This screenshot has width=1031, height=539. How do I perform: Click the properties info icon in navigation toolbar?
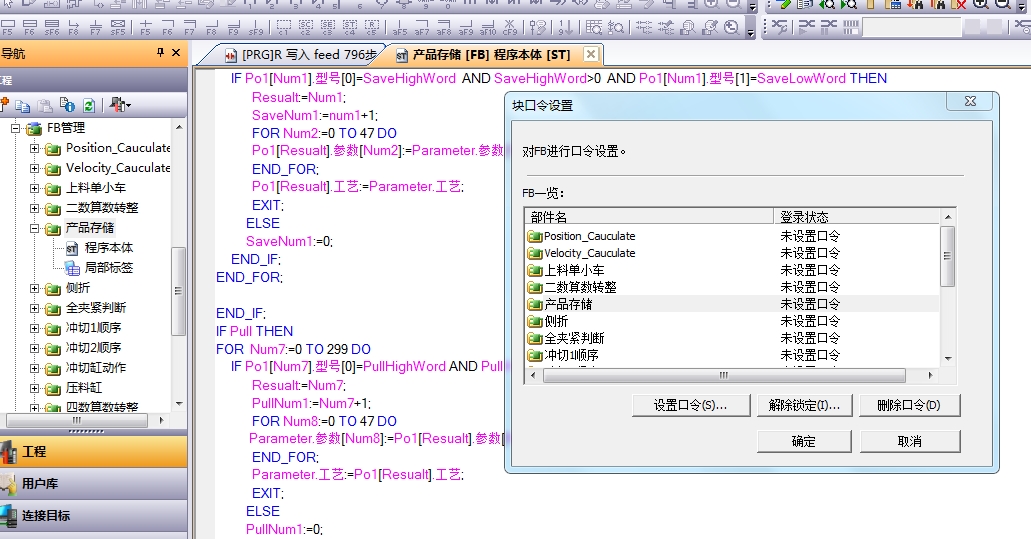[67, 105]
